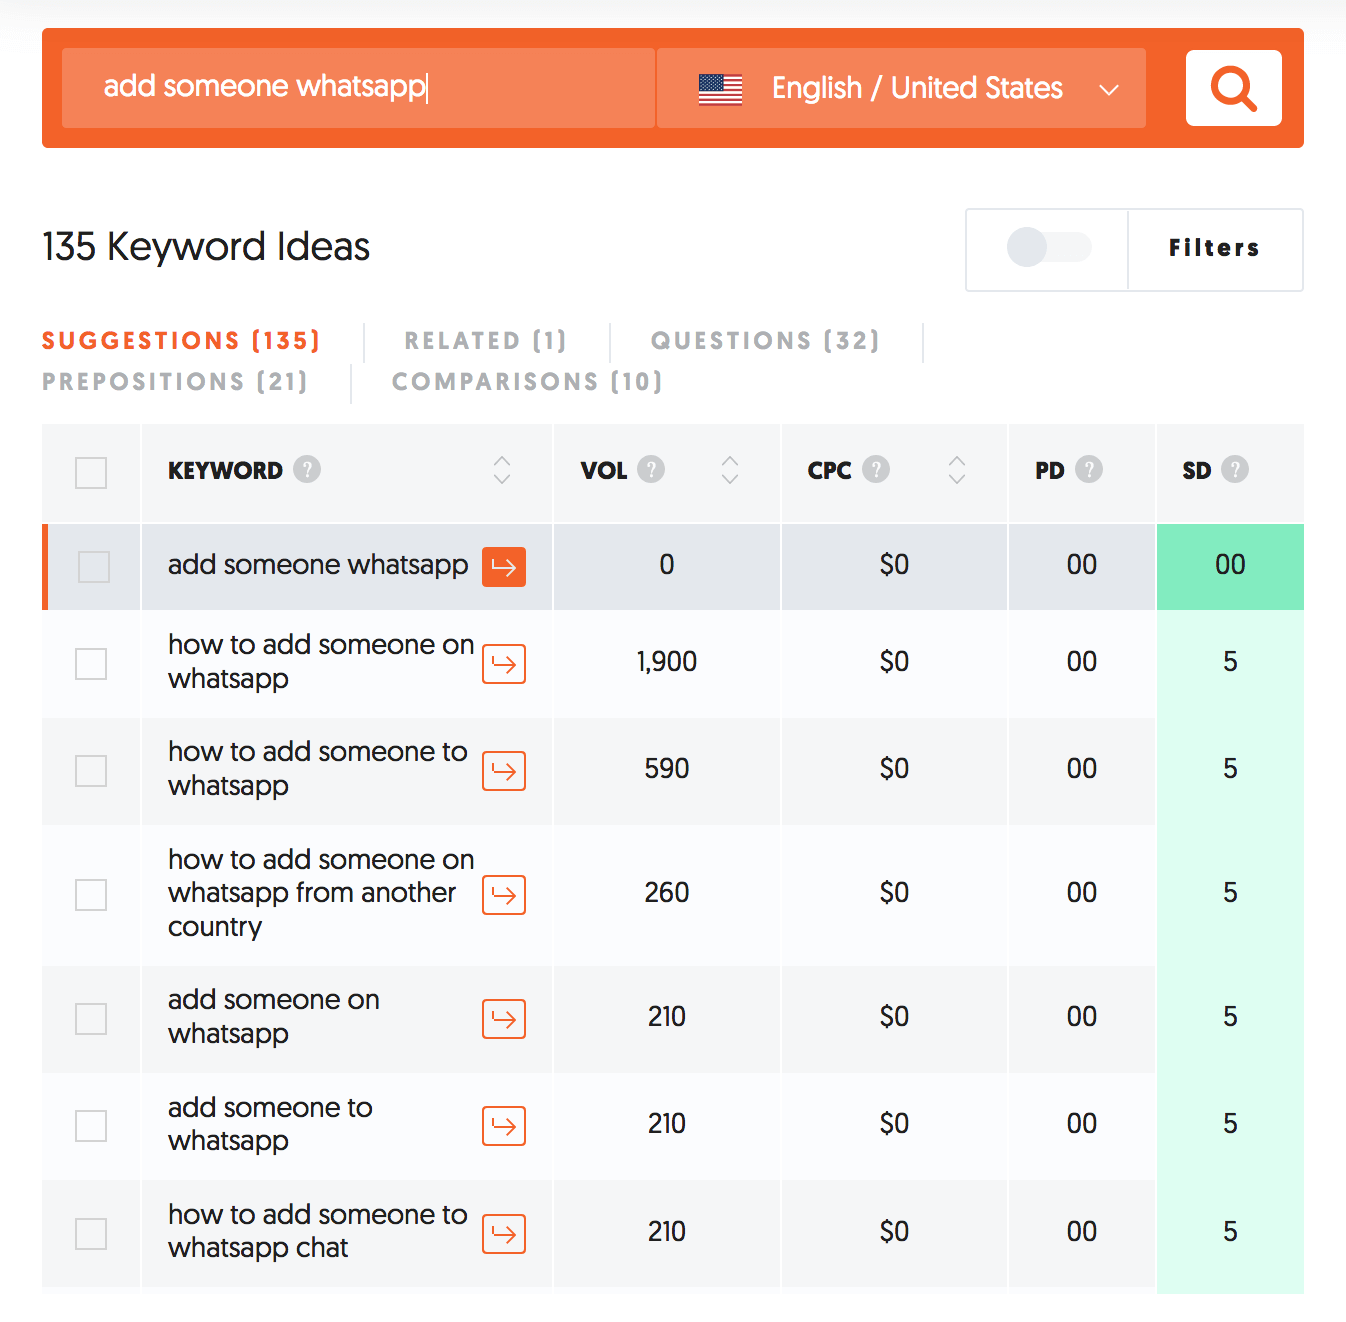
Task: Click the help icon next to KEYWORD header
Action: [x=307, y=469]
